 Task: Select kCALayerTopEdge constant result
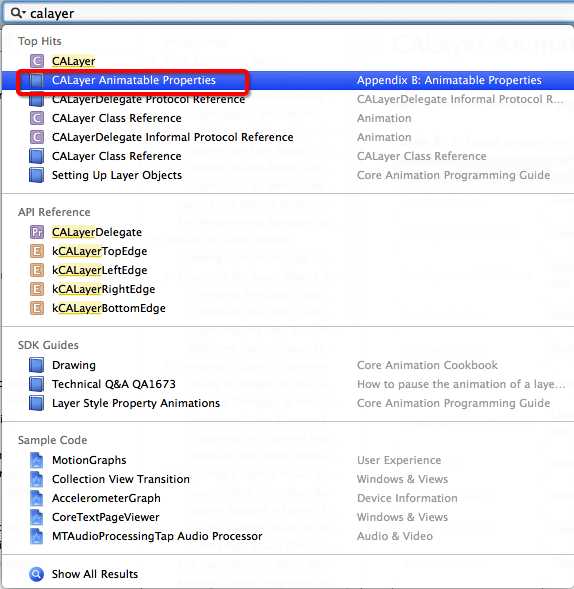click(288, 251)
